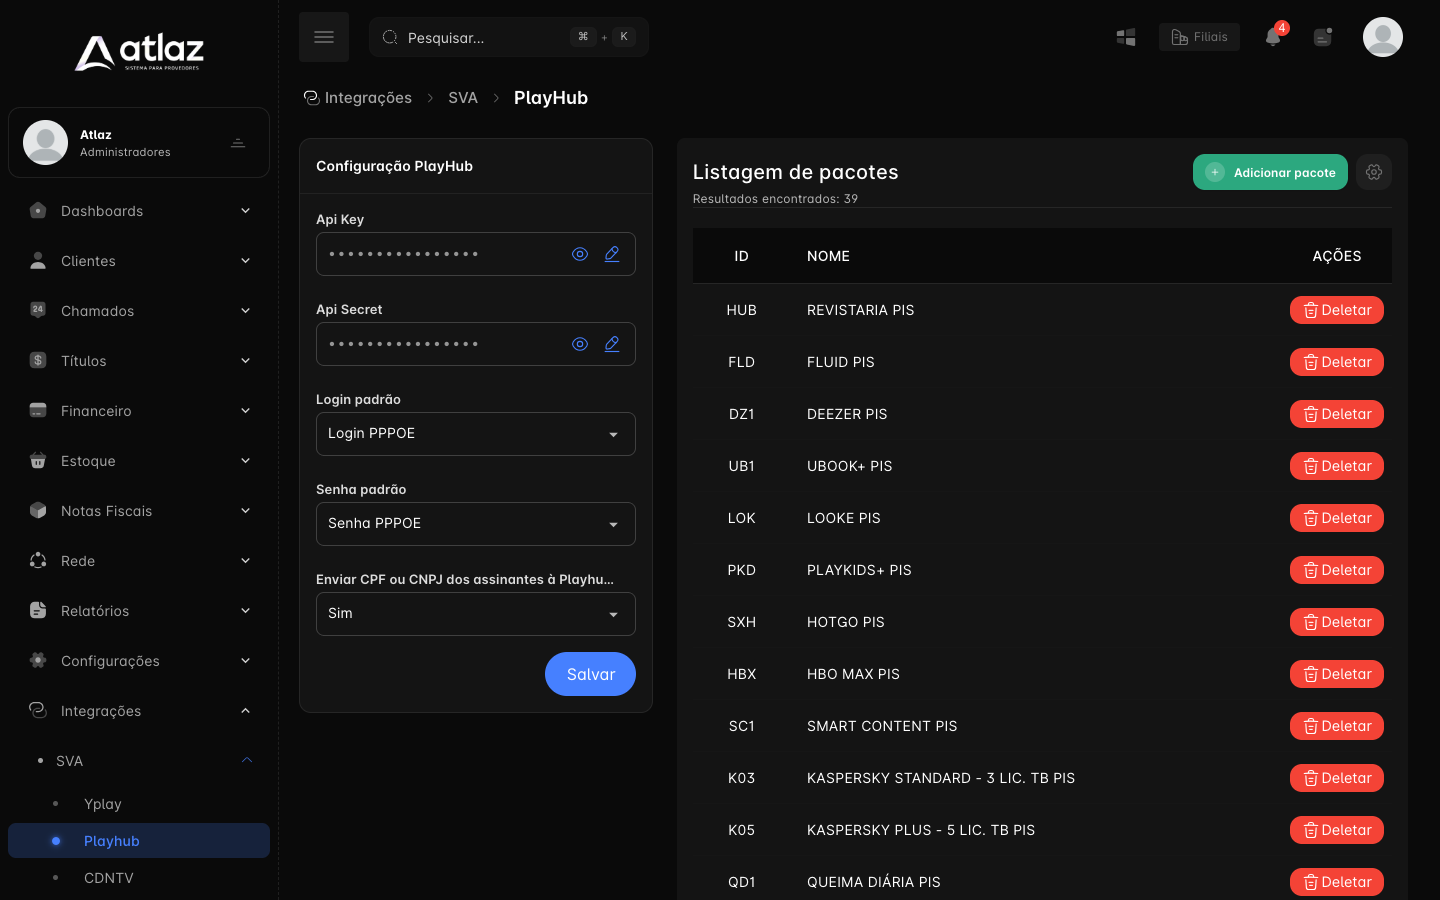Open the user avatar menu in header
The height and width of the screenshot is (900, 1440).
(x=1383, y=37)
